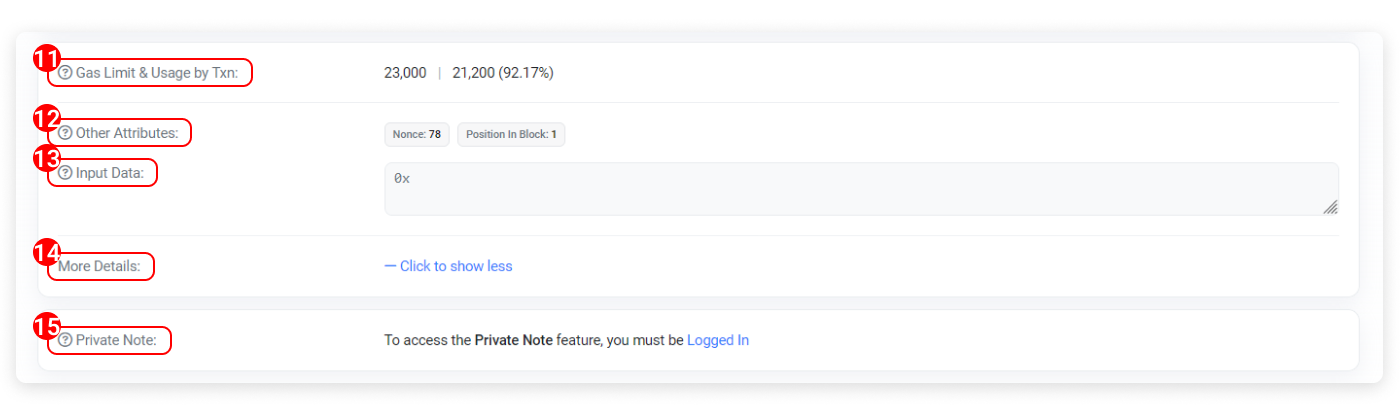Image resolution: width=1400 pixels, height=415 pixels.
Task: Click the 23,000 gas limit value
Action: [405, 73]
